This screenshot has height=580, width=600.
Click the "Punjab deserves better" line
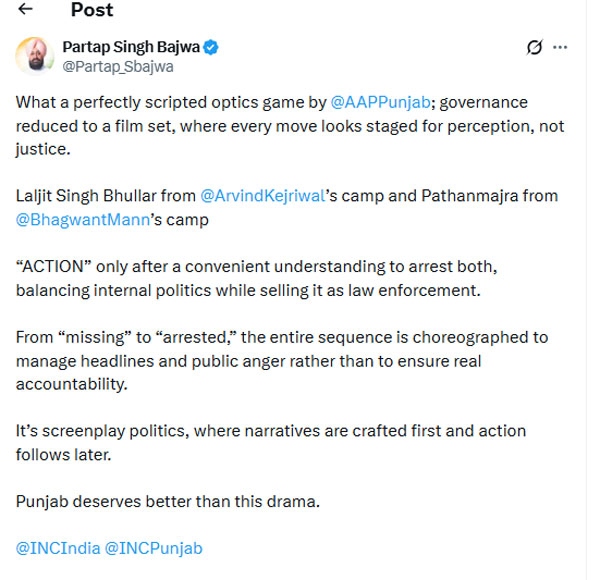coord(167,501)
